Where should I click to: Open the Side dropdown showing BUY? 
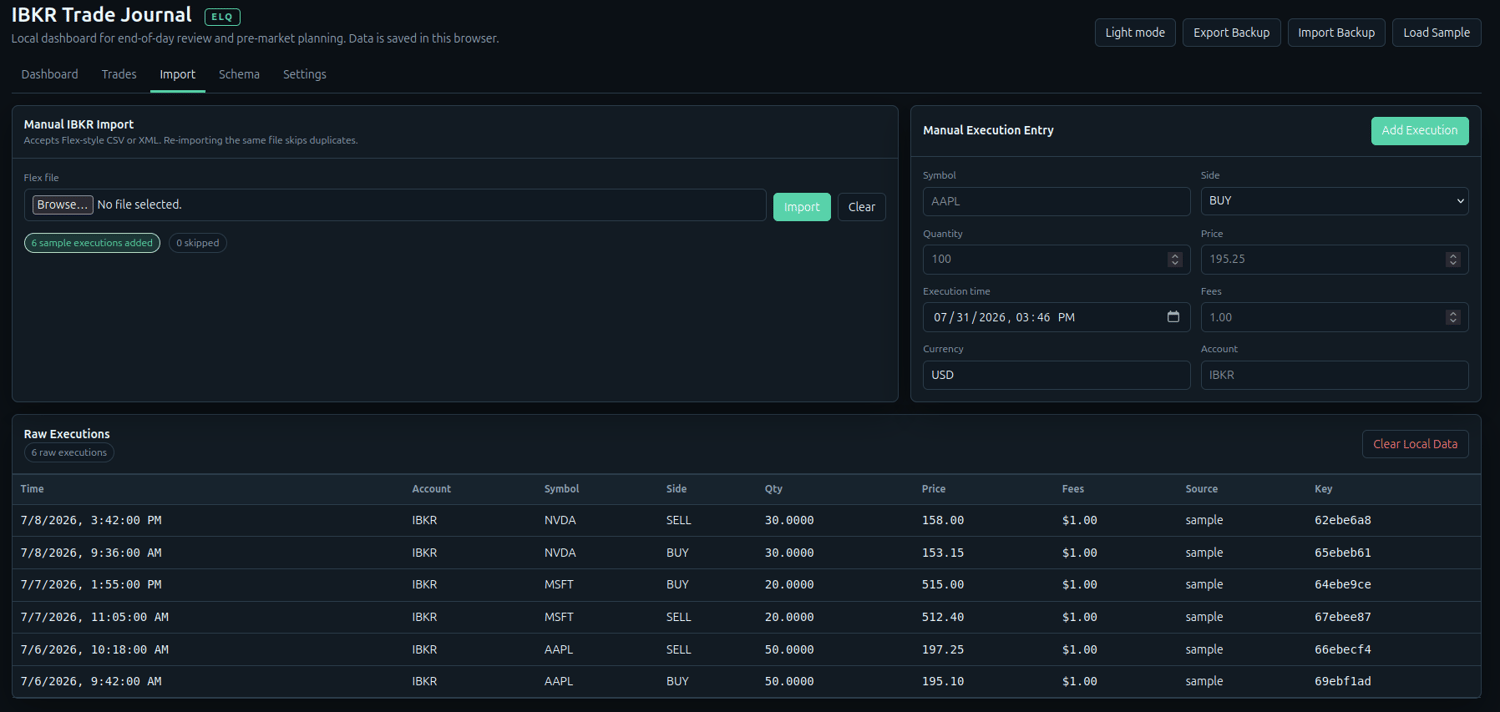pyautogui.click(x=1334, y=201)
